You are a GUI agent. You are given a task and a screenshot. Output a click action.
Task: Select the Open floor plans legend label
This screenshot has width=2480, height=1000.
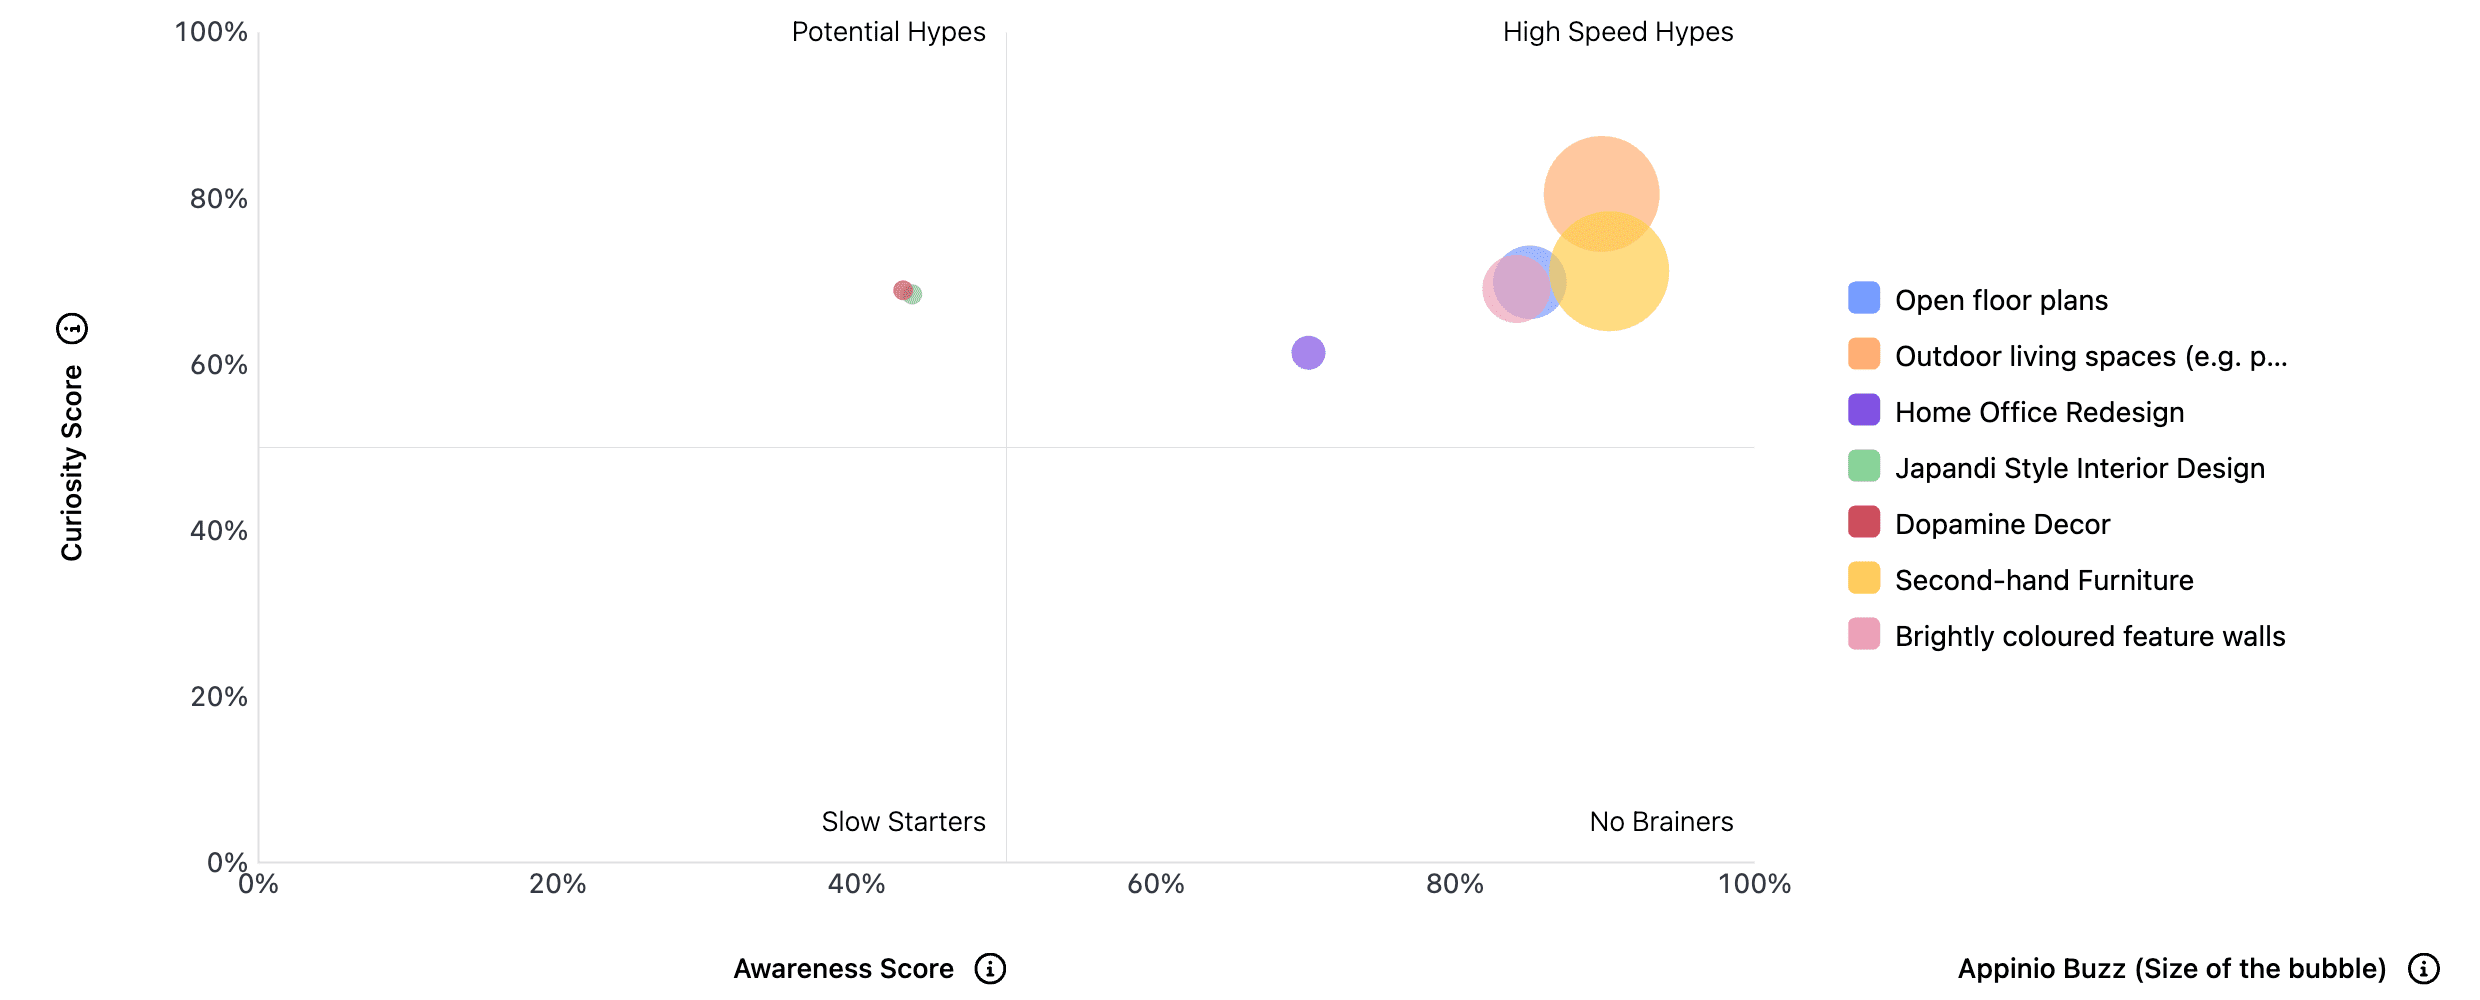pos(2001,300)
